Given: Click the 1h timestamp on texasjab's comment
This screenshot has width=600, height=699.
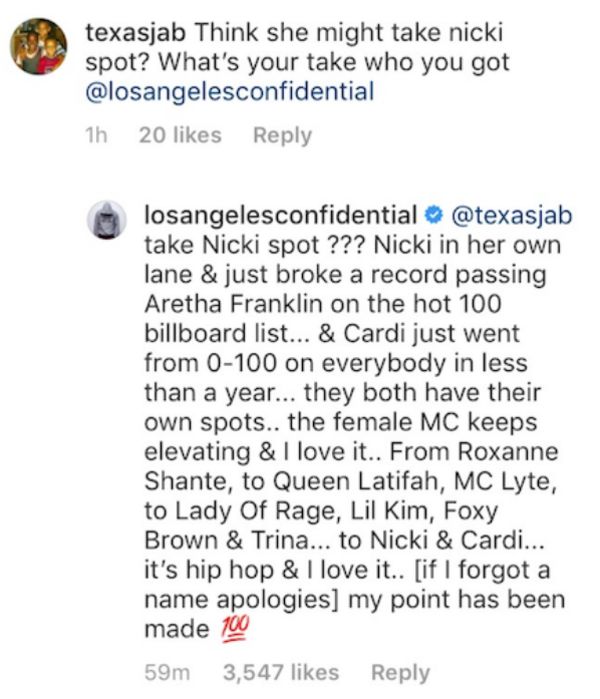Looking at the screenshot, I should click(96, 135).
